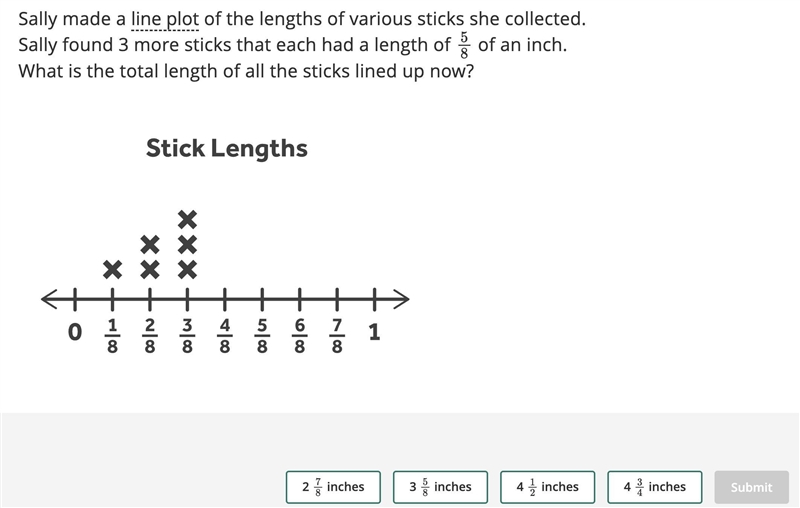This screenshot has height=508, width=800.
Task: Click the X mark above 1/8
Action: click(112, 270)
